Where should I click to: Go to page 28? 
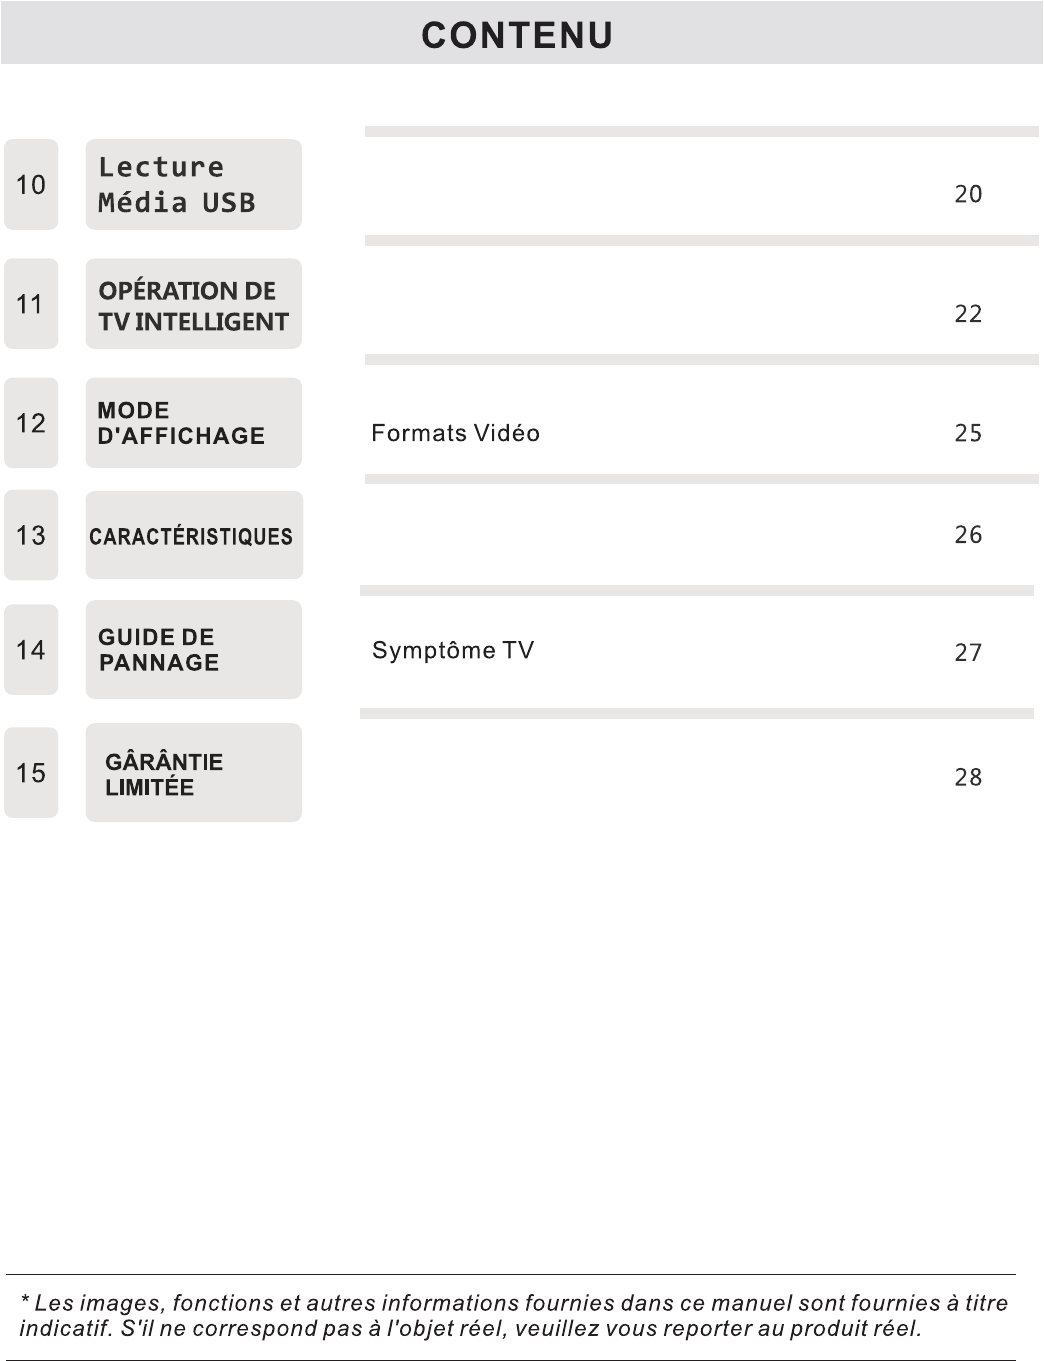(x=968, y=777)
